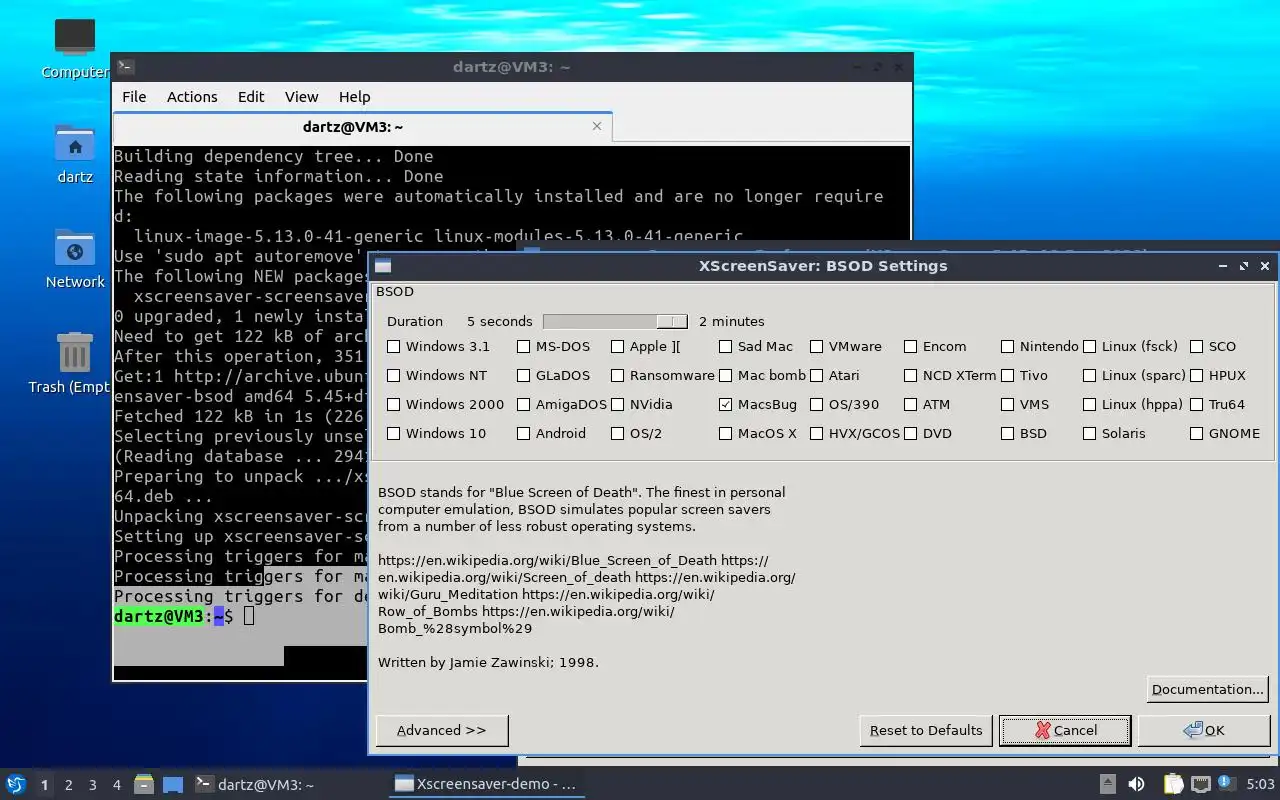The image size is (1280, 800).
Task: Open the Trash desktop icon
Action: click(75, 353)
